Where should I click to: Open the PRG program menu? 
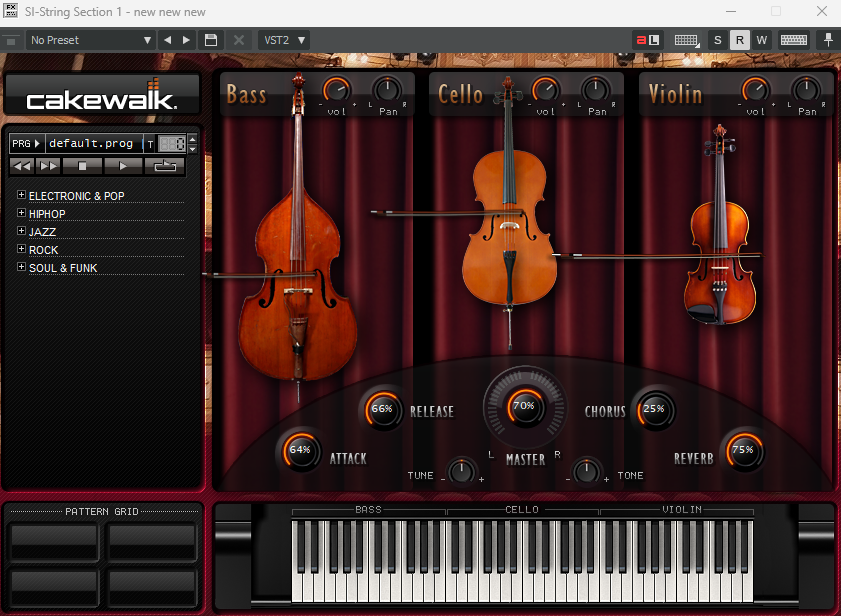26,144
